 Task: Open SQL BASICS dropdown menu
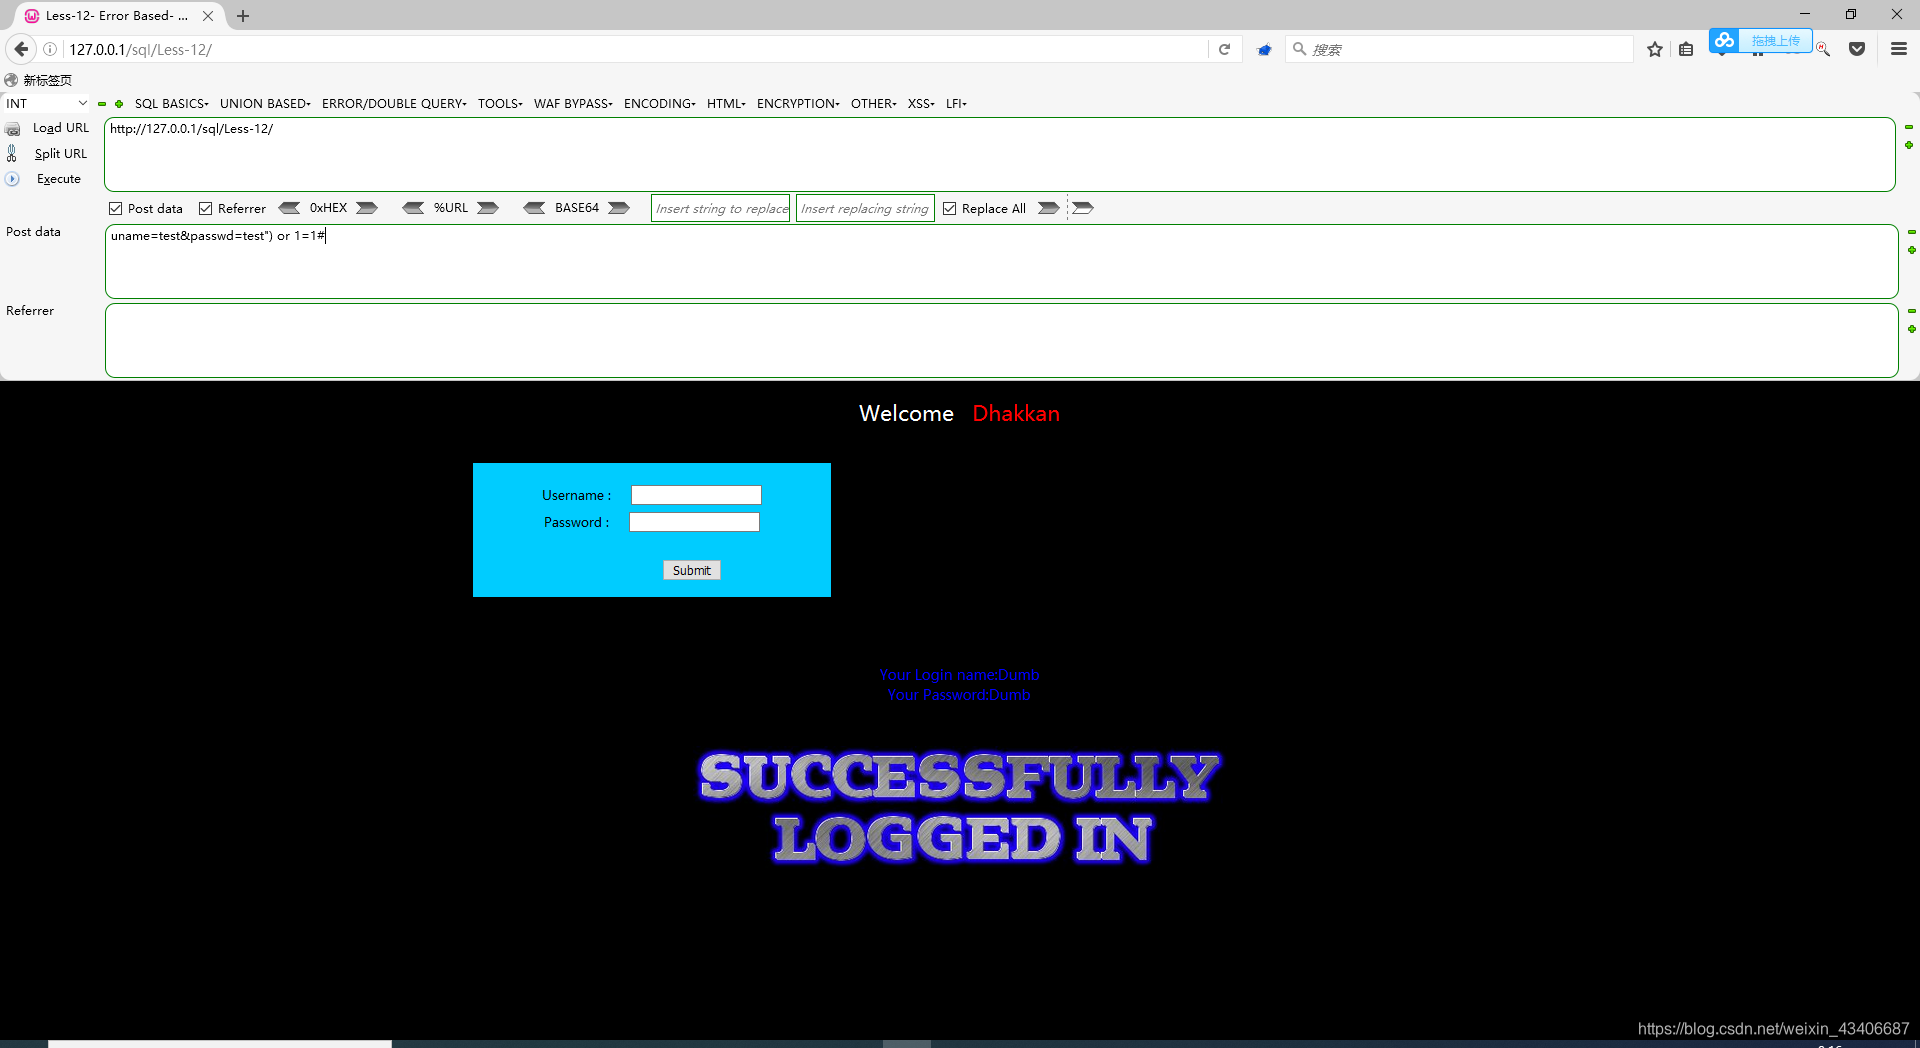click(x=172, y=103)
